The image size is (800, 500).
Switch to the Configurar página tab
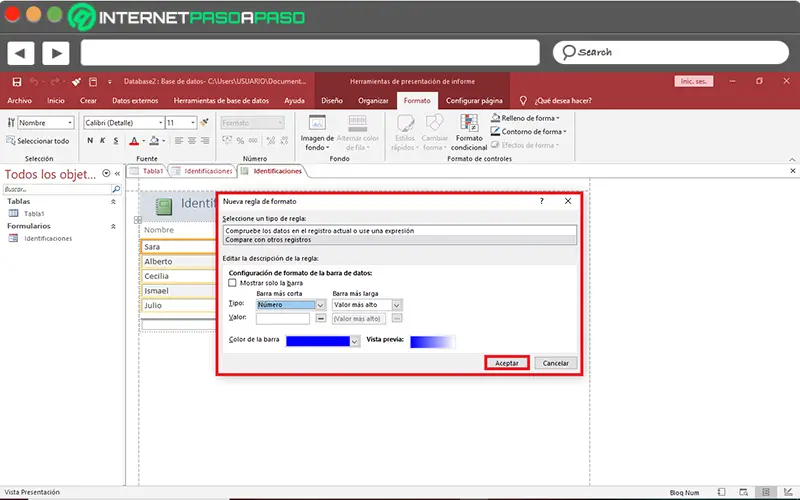474,101
